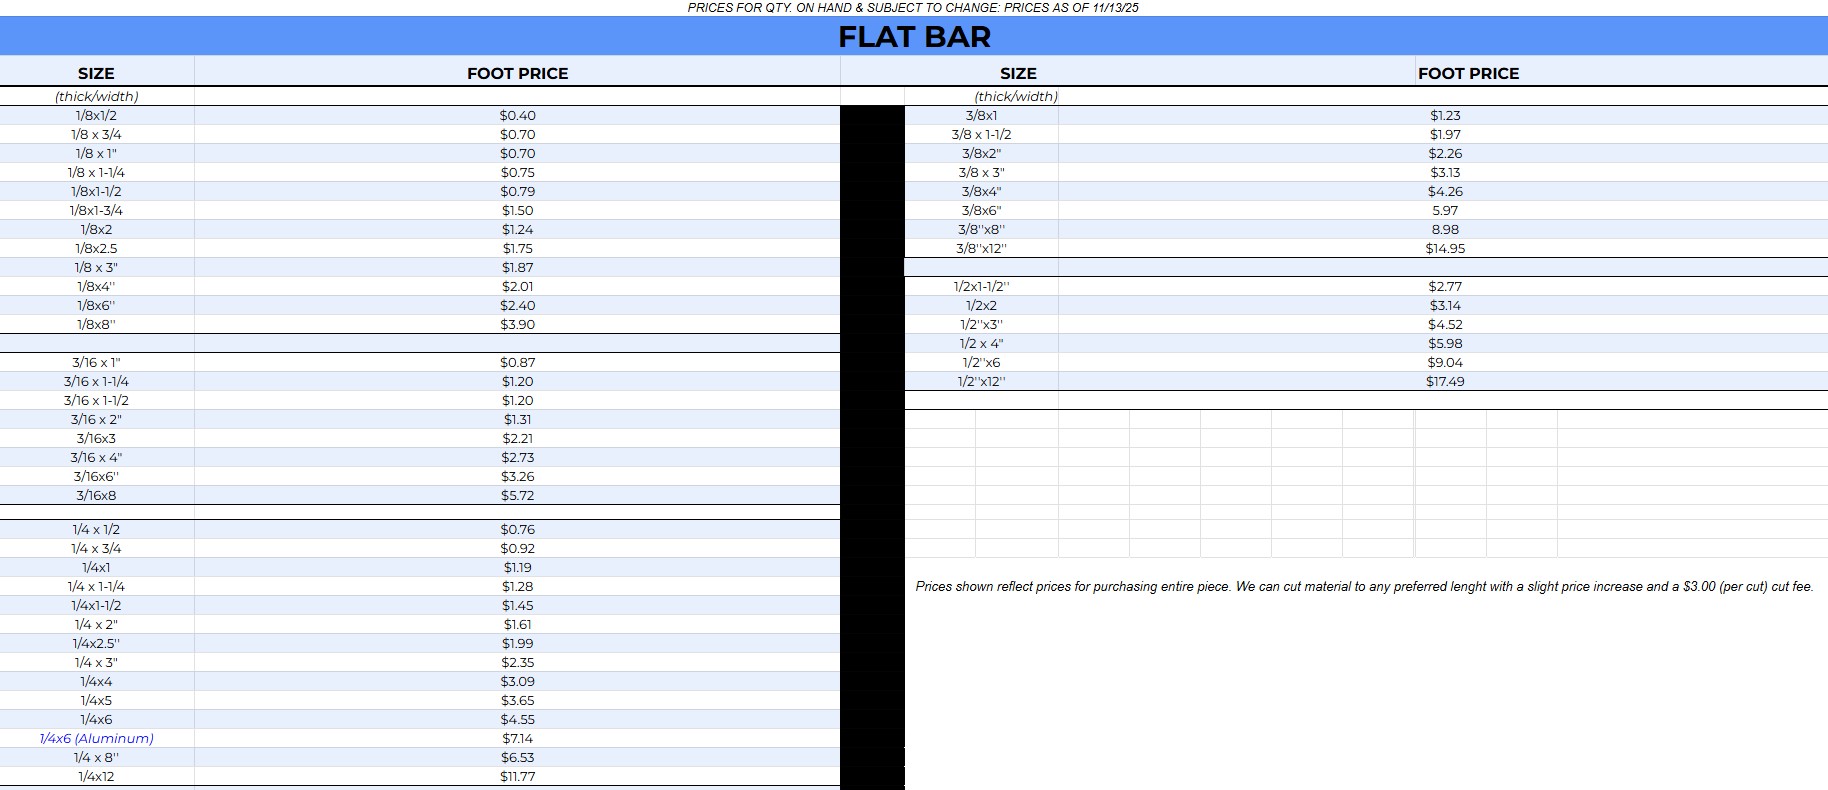Click the $17.49 price for 1/2"x12"
The width and height of the screenshot is (1828, 790).
[x=1445, y=381]
